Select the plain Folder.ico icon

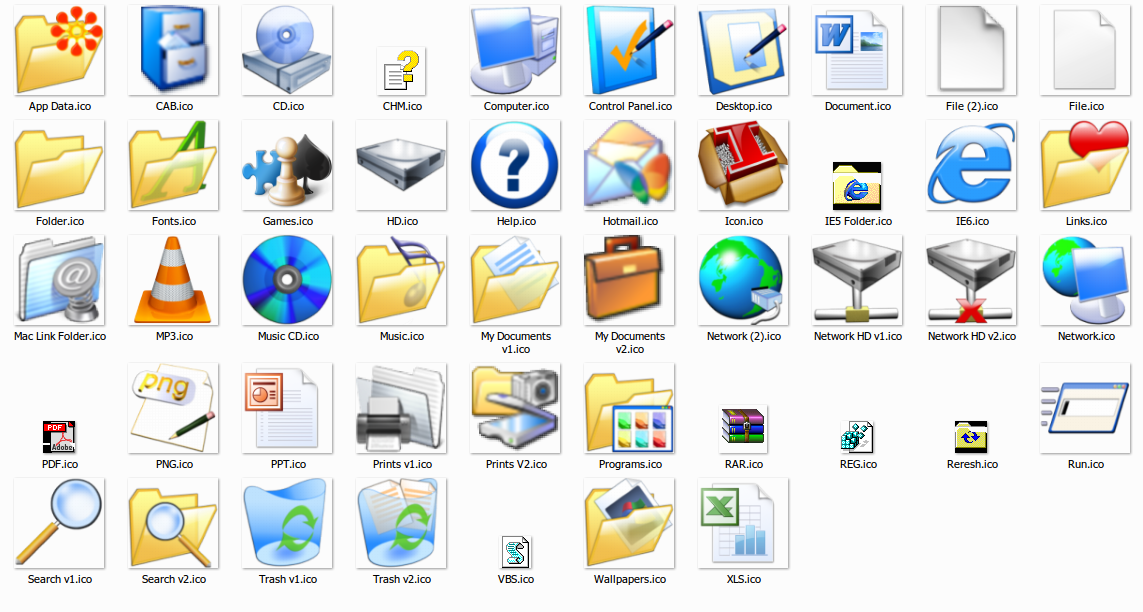click(x=59, y=165)
